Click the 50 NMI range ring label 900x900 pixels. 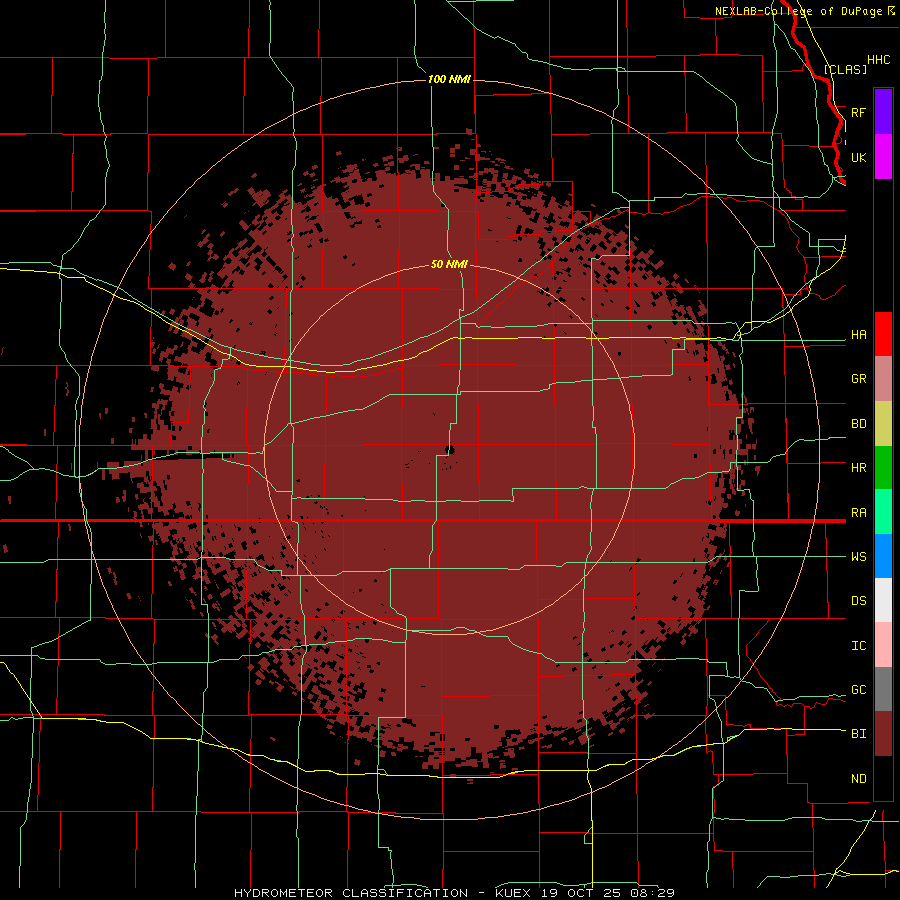click(449, 265)
